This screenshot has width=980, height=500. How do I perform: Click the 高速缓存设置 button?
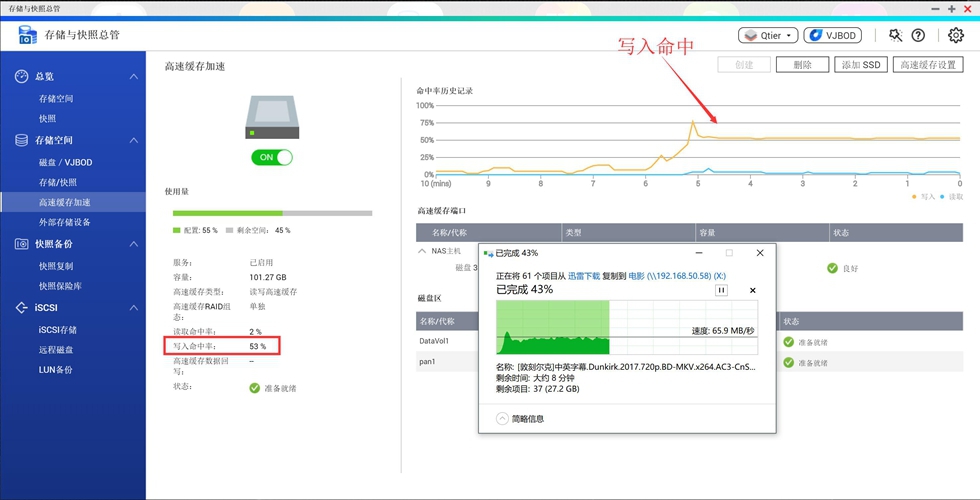(x=928, y=64)
